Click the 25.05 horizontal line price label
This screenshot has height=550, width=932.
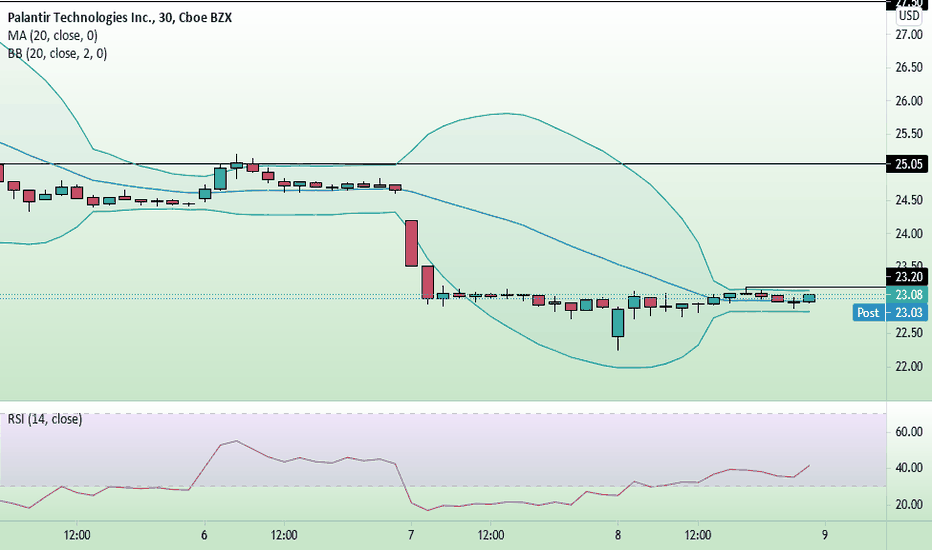click(909, 164)
